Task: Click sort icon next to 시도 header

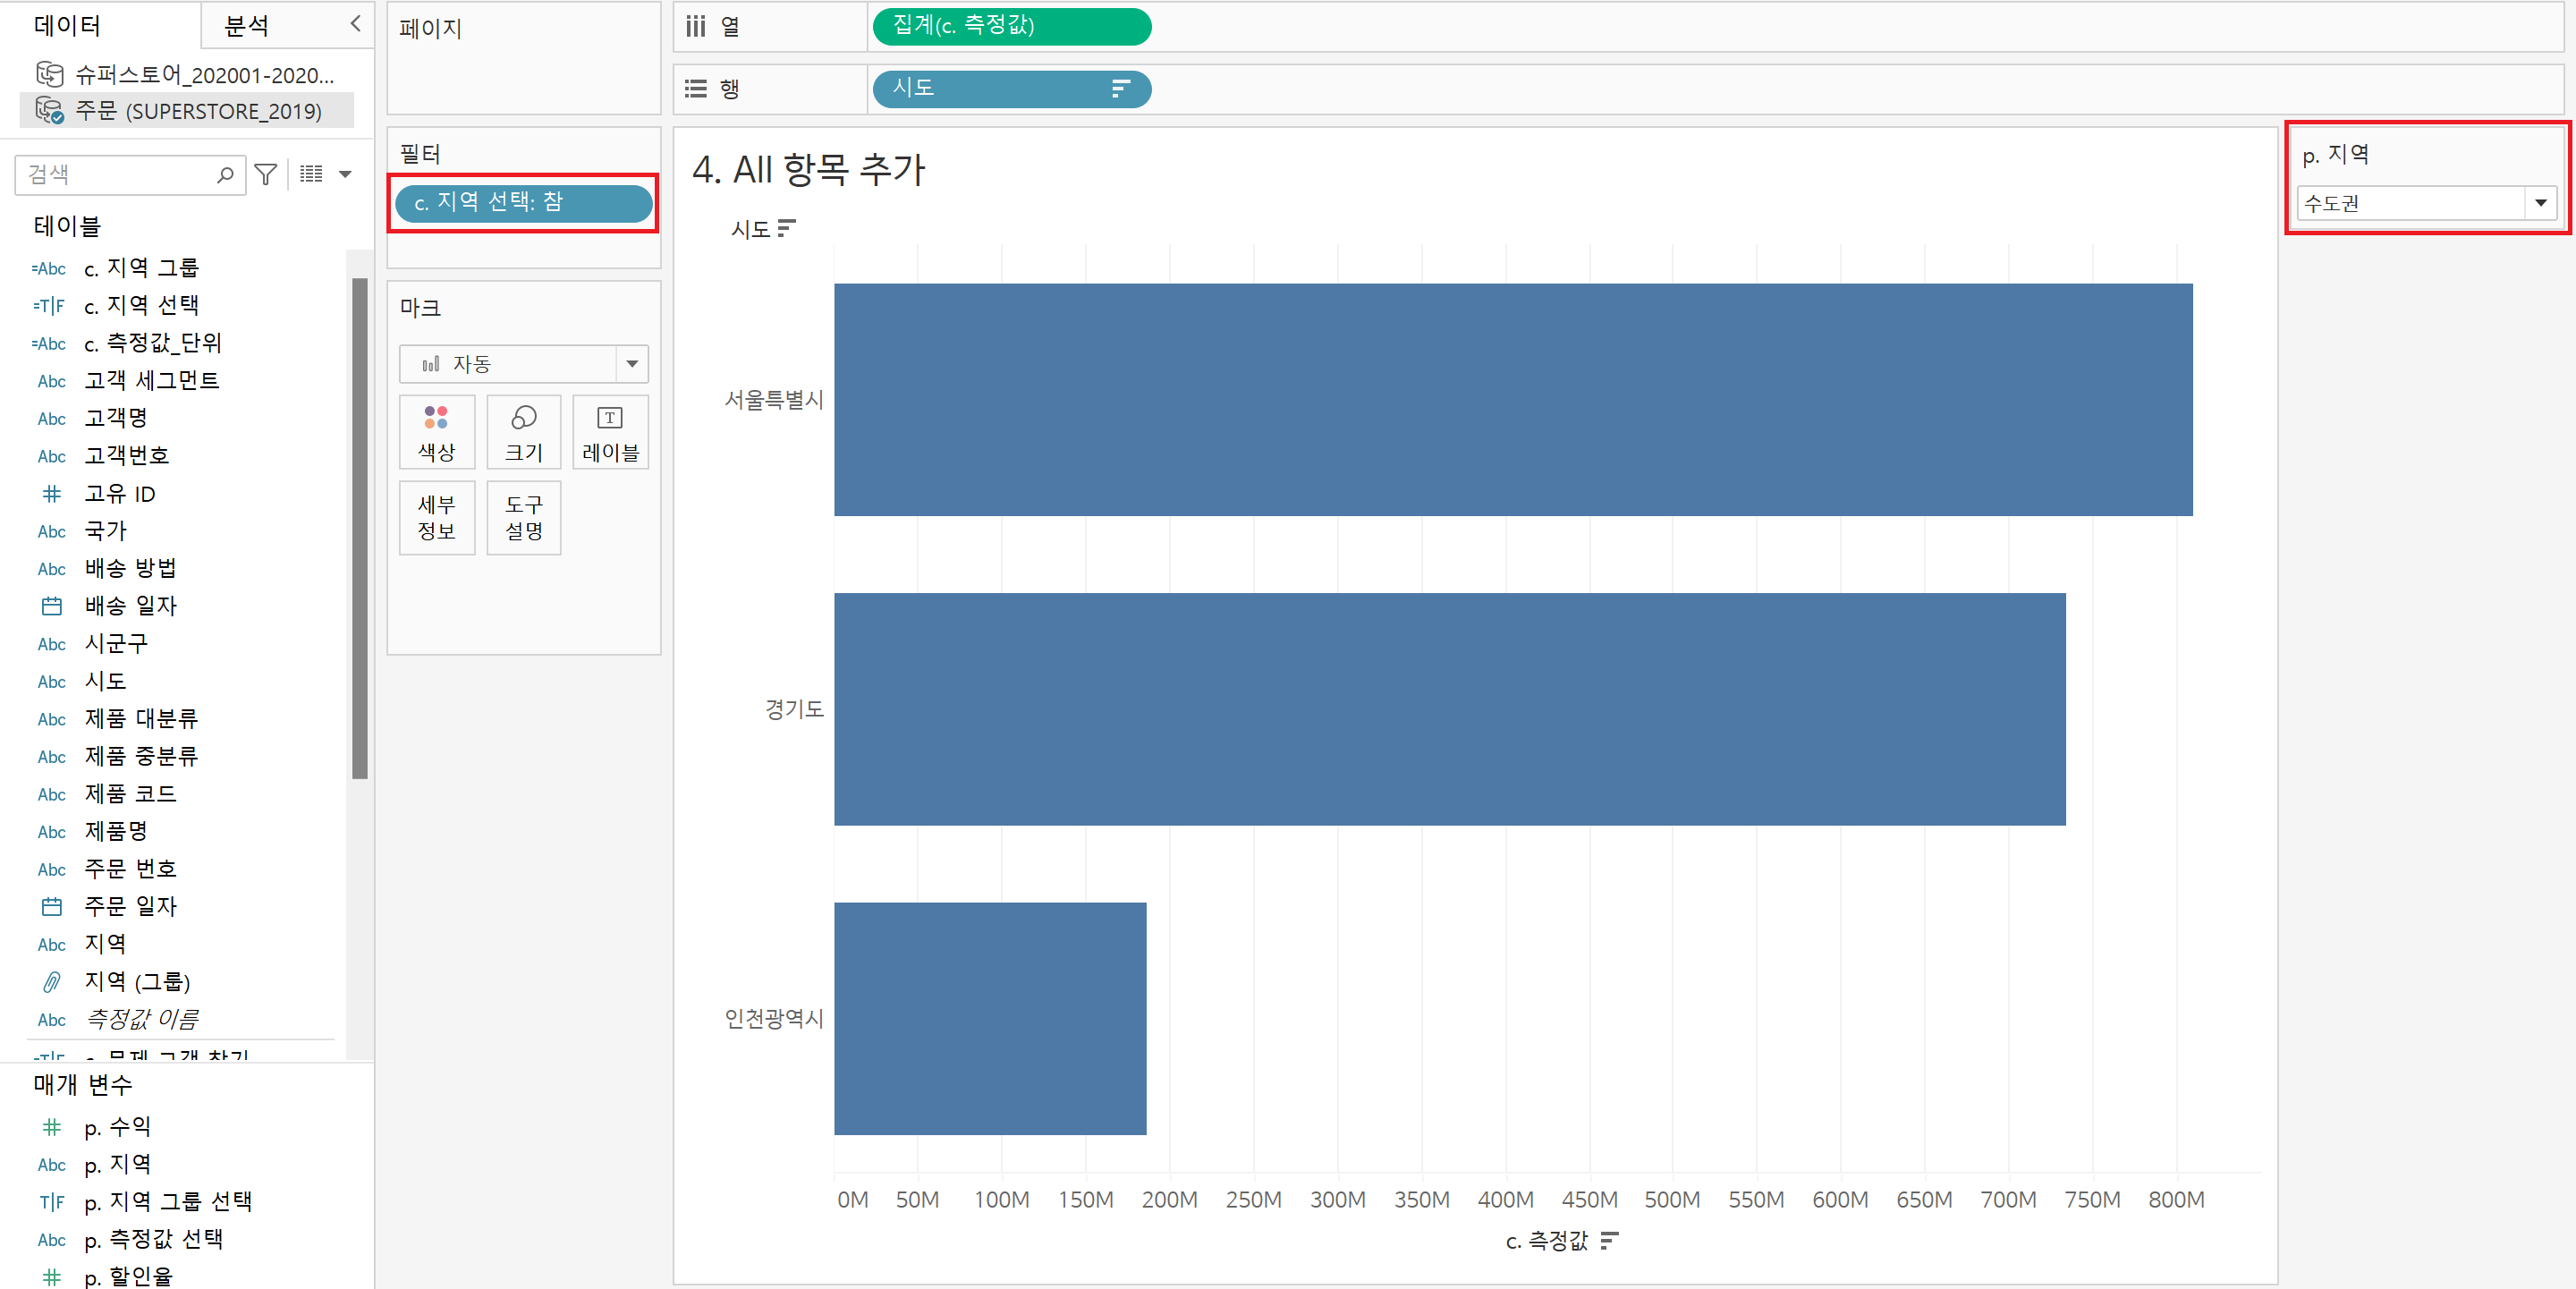Action: click(x=787, y=229)
